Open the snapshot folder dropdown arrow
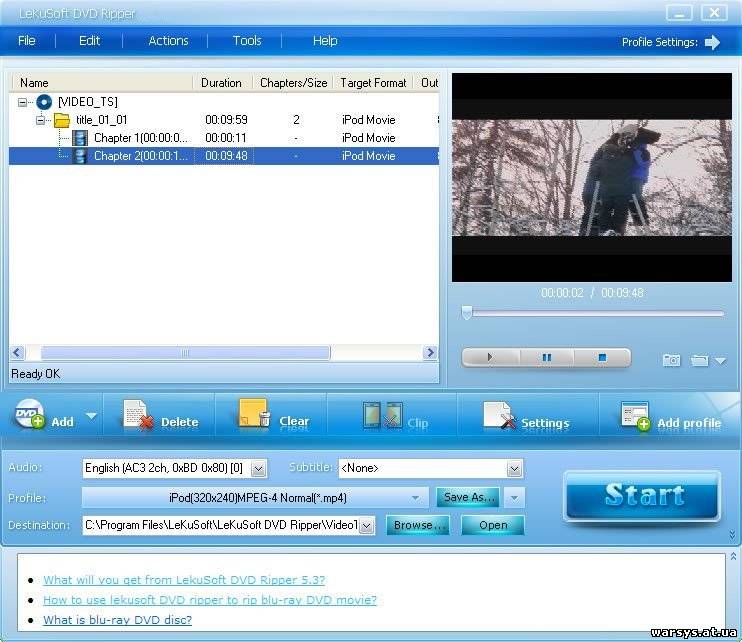742x642 pixels. pos(721,361)
